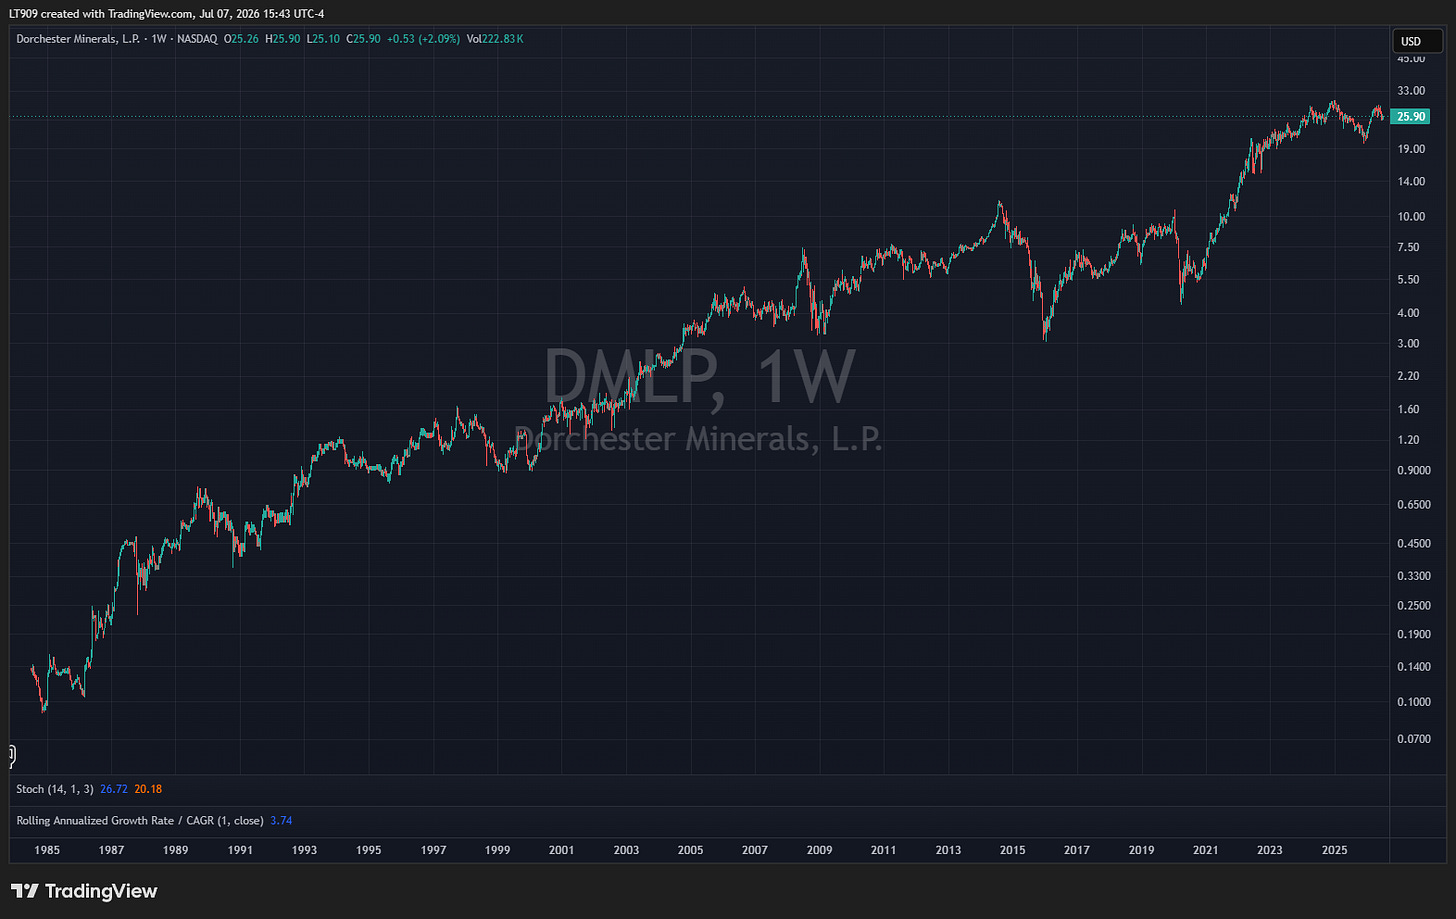
Task: Click the 2023 label on the time axis
Action: tap(1269, 850)
